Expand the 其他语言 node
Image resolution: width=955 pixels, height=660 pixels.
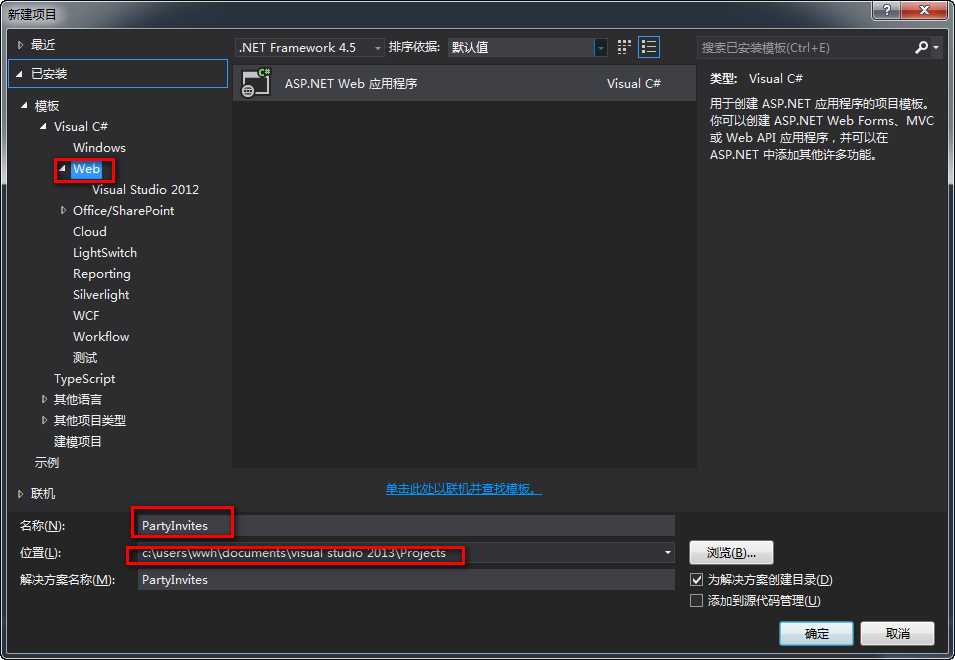(44, 399)
